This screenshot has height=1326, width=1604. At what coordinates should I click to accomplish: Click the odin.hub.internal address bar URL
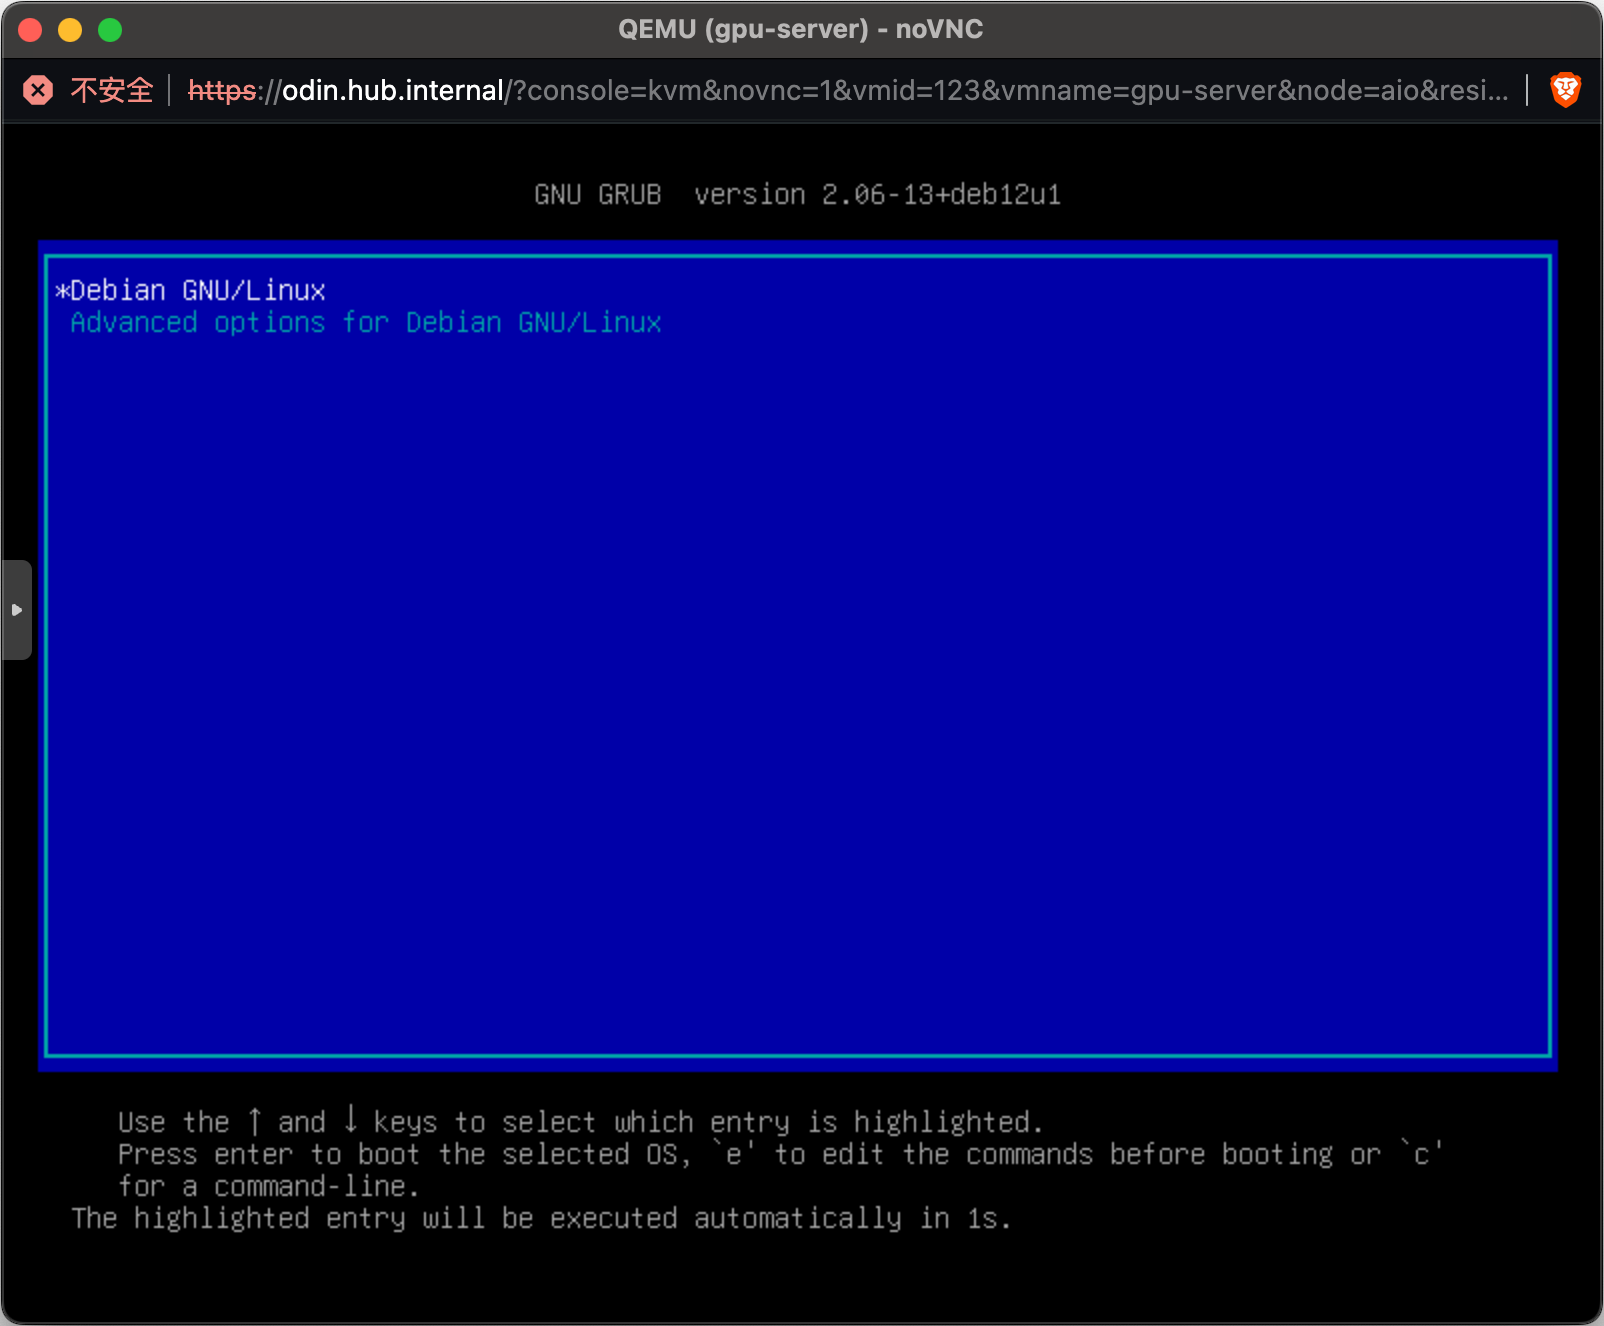click(x=848, y=90)
